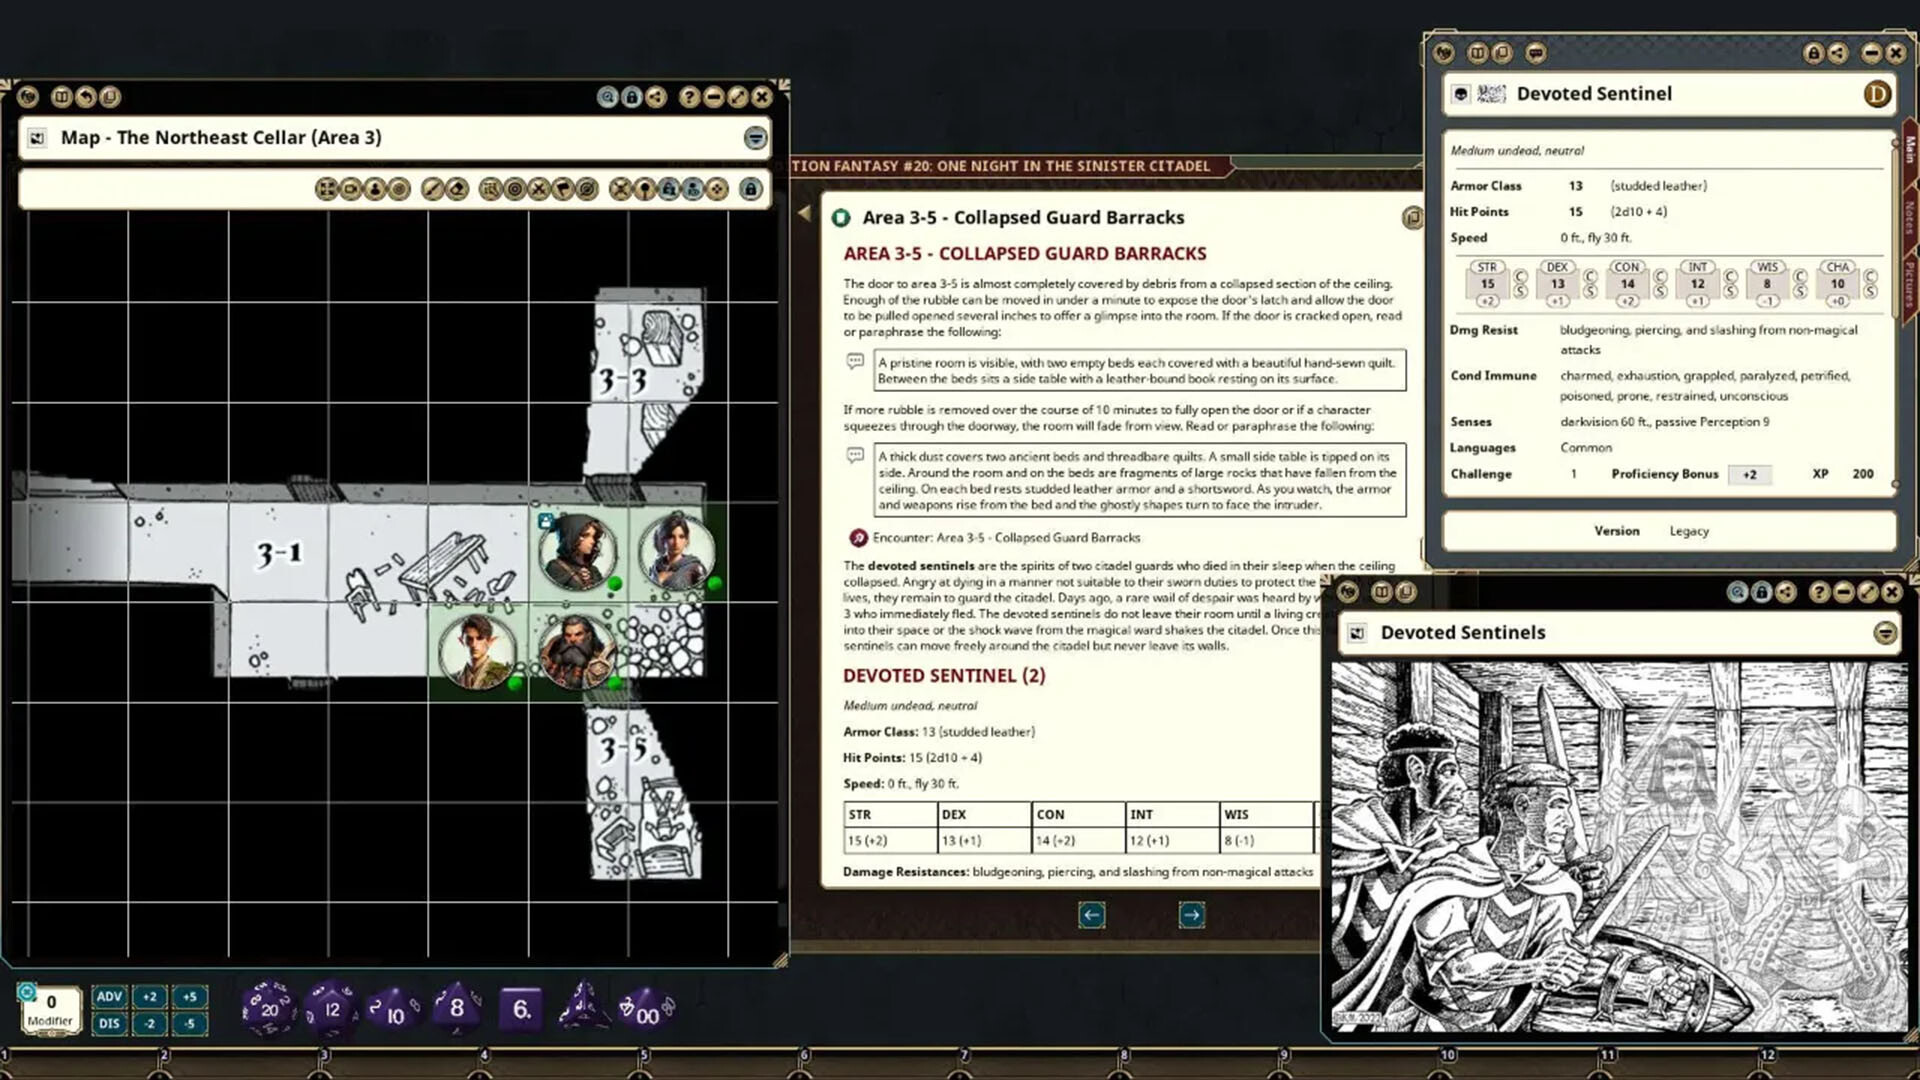Collapse the story panel with the left chevron

[806, 212]
